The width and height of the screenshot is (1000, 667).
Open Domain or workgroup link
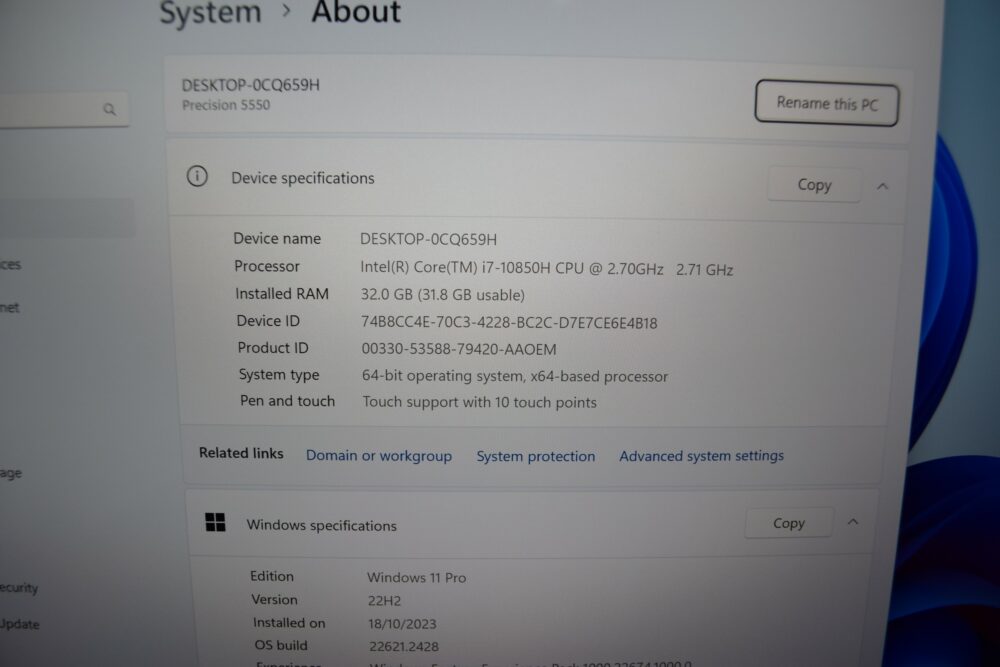(x=379, y=456)
